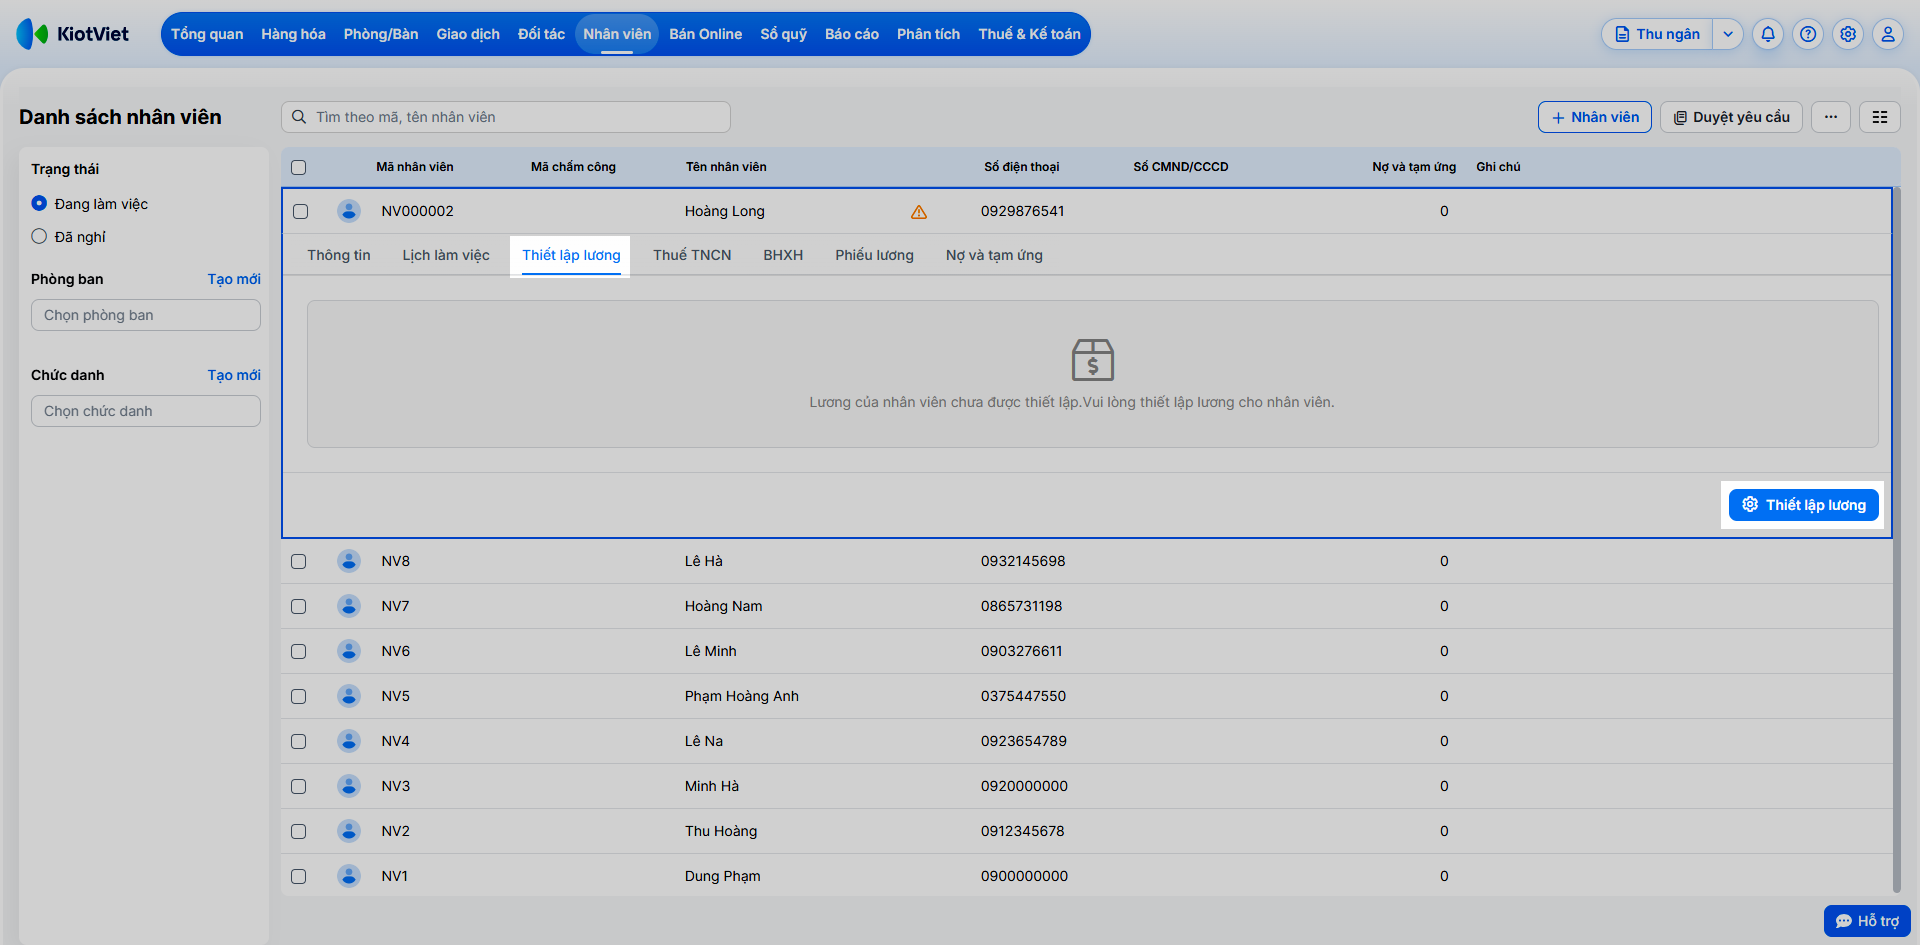
Task: Open the Nhân viên menu
Action: tap(617, 34)
